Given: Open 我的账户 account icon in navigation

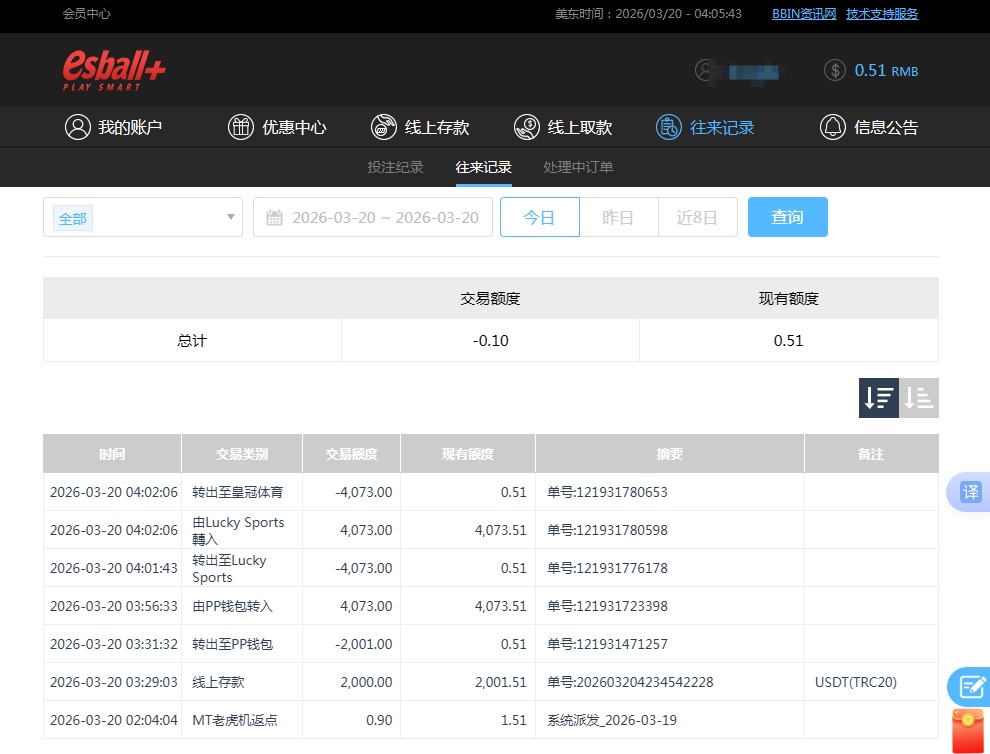Looking at the screenshot, I should coord(78,127).
